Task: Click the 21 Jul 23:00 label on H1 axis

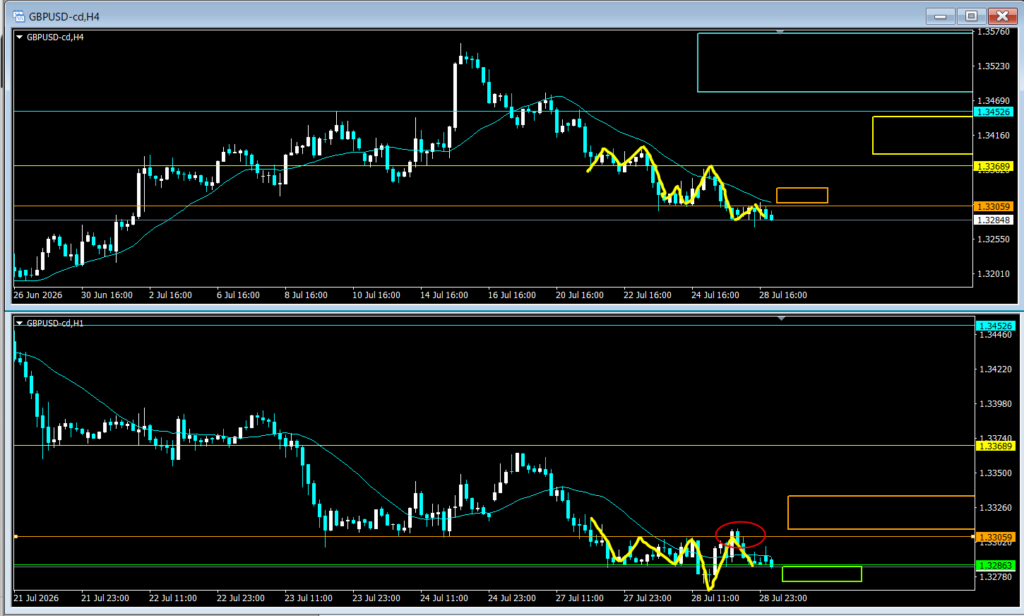Action: coord(105,598)
